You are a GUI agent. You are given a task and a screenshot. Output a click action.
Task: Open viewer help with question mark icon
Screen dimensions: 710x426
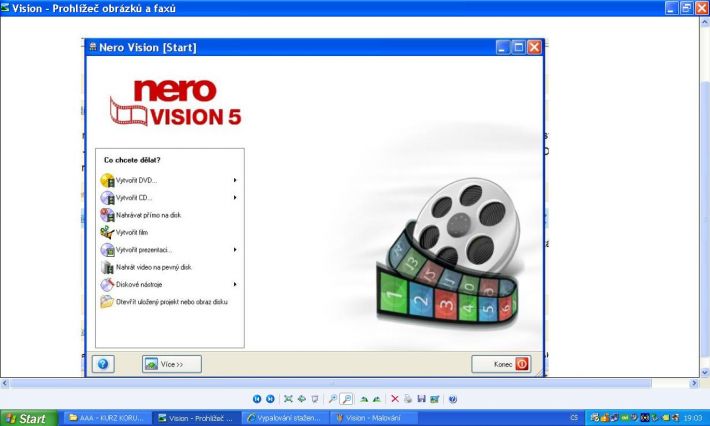[x=452, y=399]
